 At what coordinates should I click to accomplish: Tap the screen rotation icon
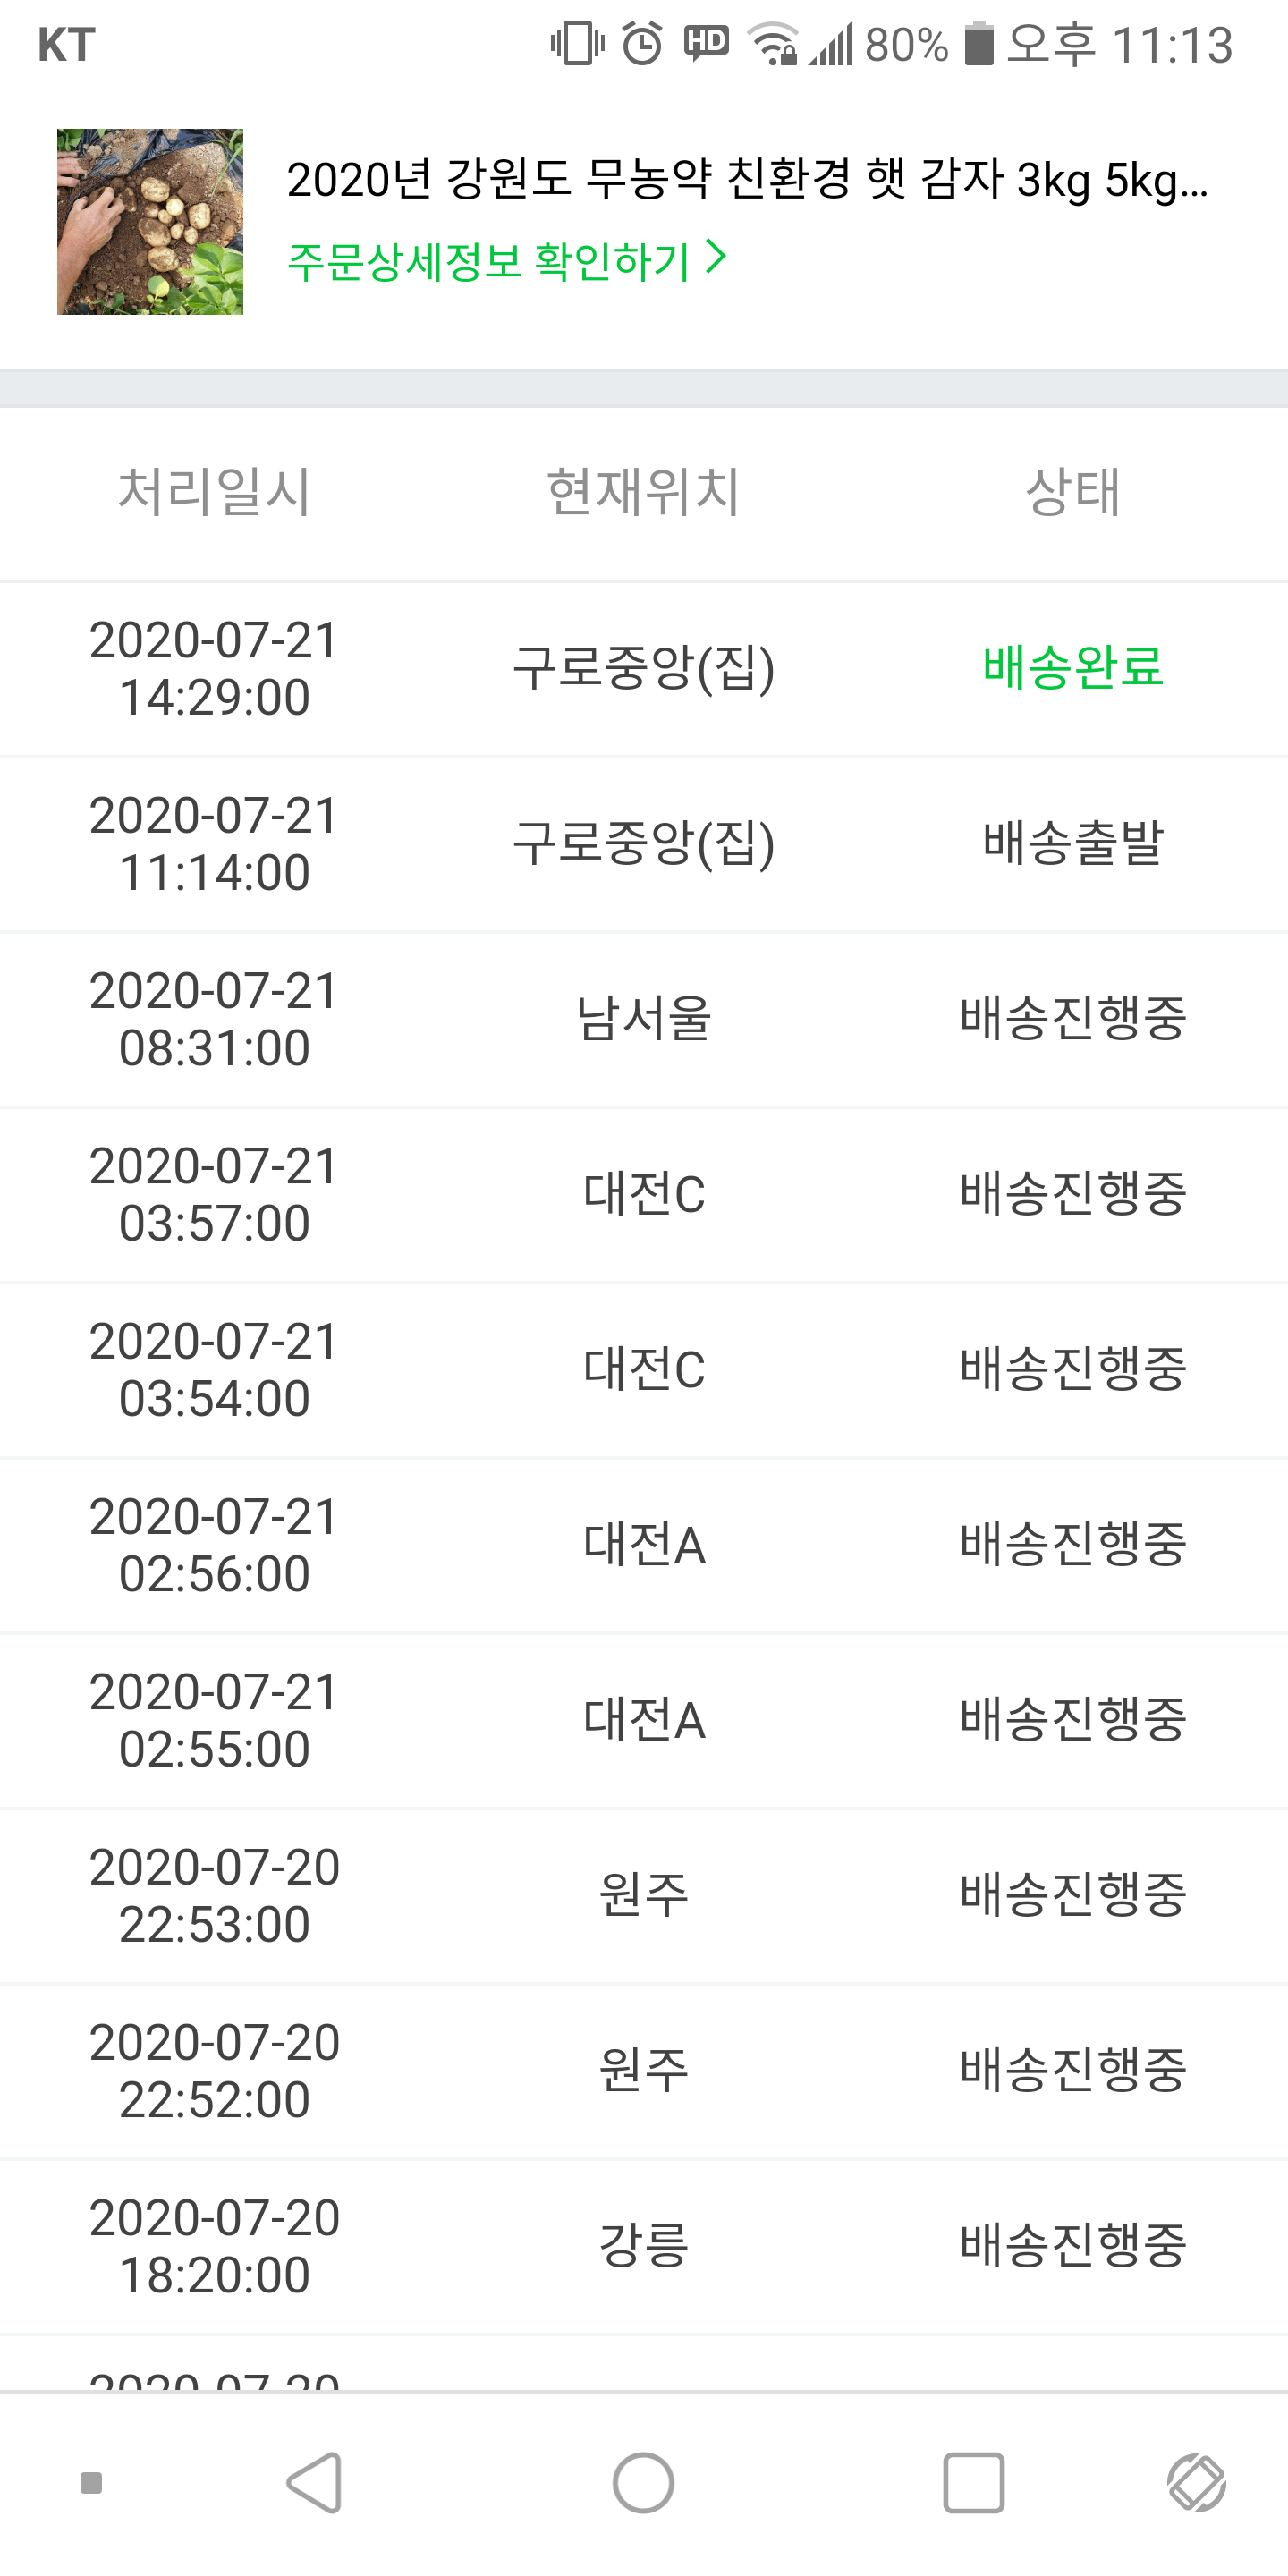click(1196, 2483)
